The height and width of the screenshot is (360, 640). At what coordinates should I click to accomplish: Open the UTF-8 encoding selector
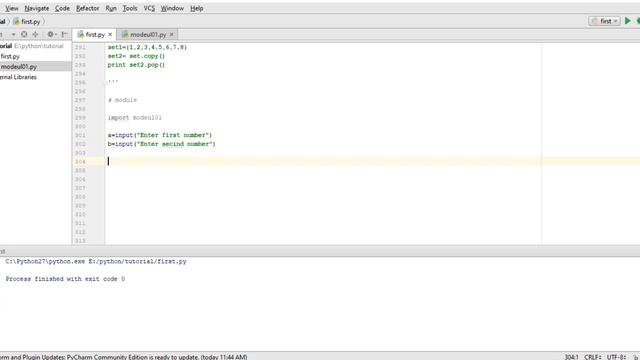pyautogui.click(x=616, y=357)
